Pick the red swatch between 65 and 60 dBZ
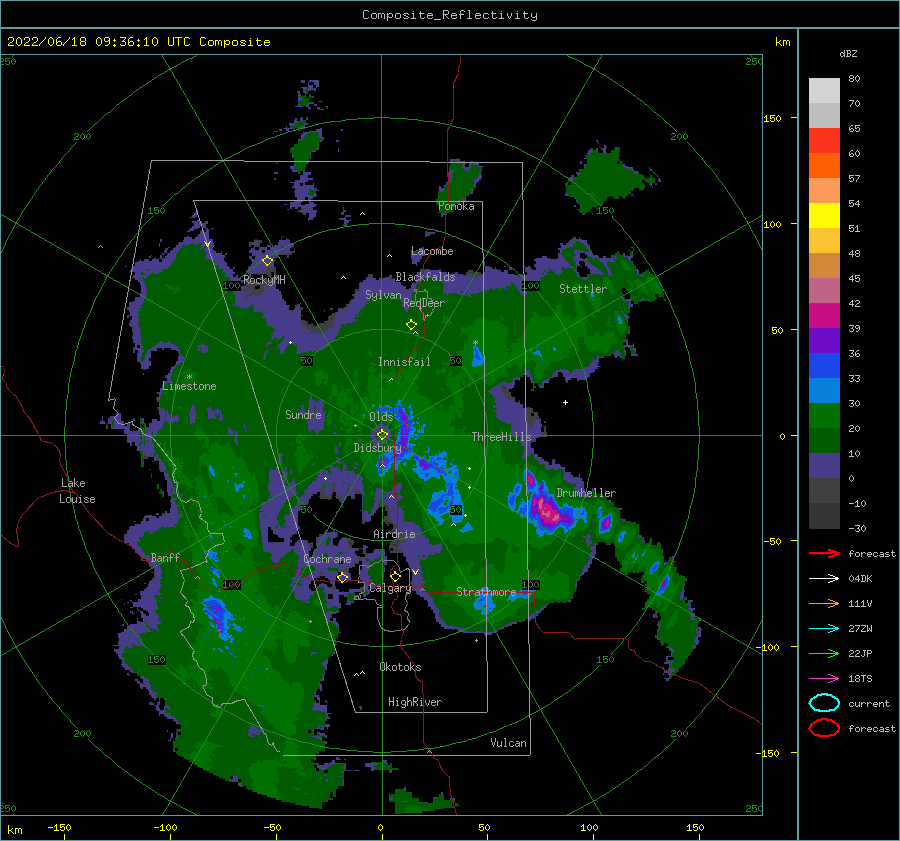This screenshot has height=841, width=900. [x=824, y=141]
